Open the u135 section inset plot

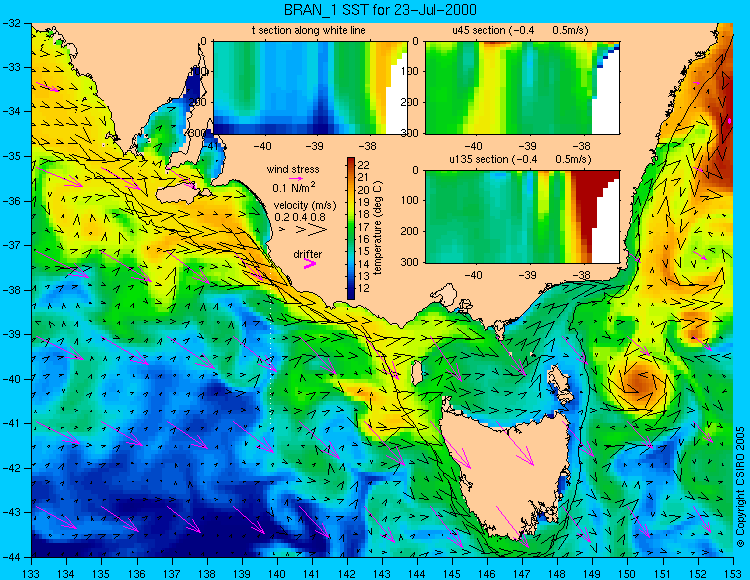pyautogui.click(x=522, y=217)
